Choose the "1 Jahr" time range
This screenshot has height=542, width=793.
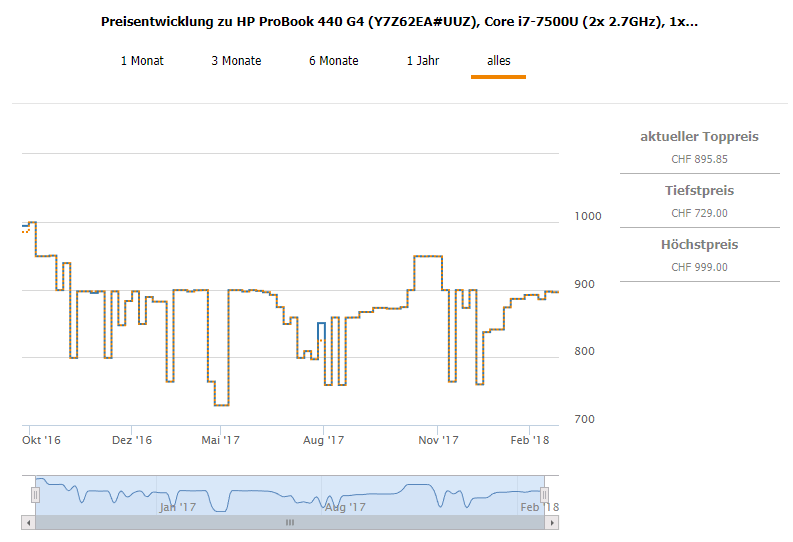coord(422,61)
